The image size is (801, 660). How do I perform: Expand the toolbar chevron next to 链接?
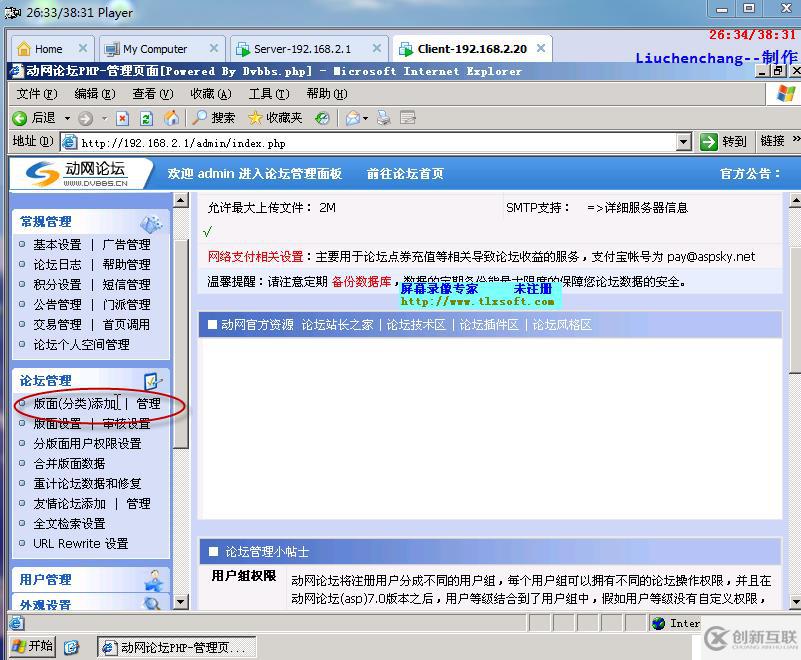click(x=796, y=139)
